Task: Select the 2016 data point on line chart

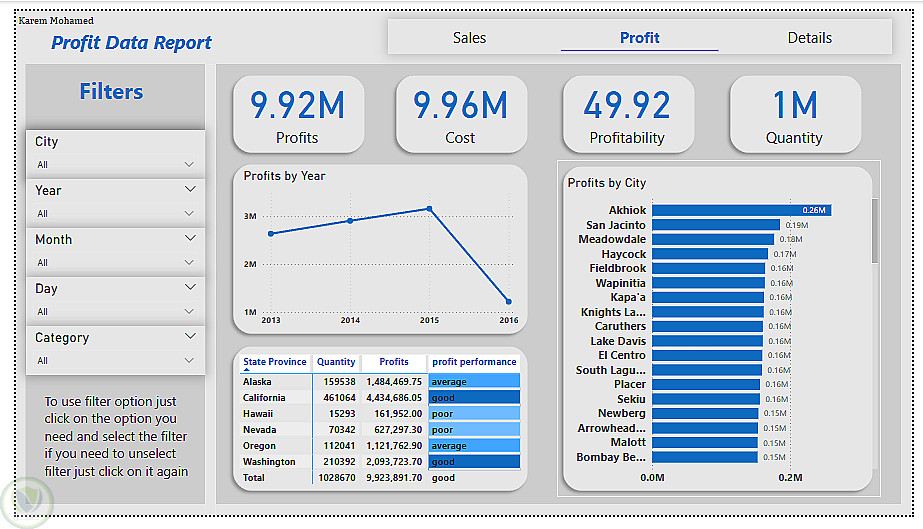Action: click(509, 301)
